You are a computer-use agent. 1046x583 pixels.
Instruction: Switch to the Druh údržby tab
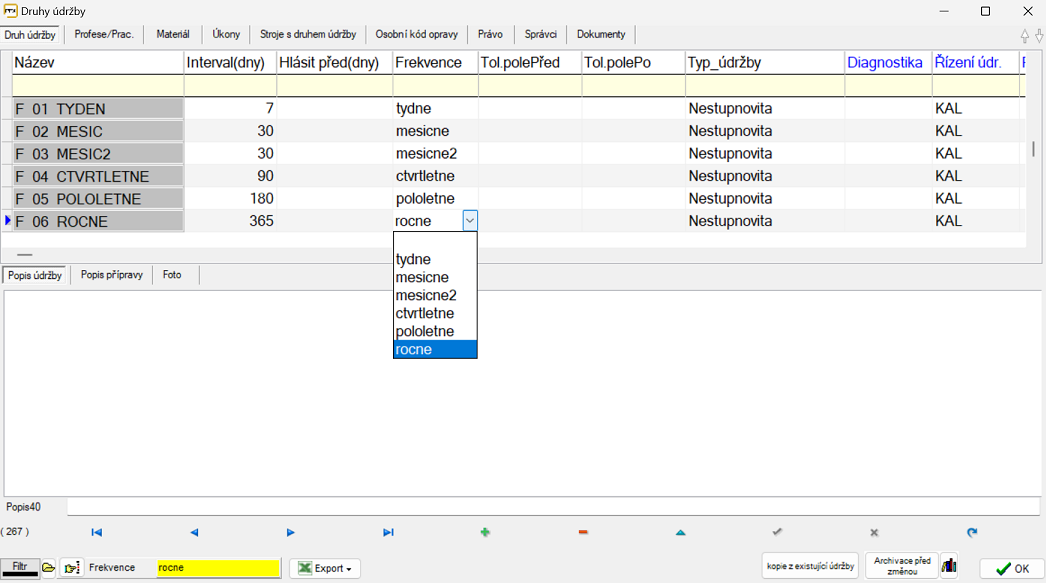click(30, 35)
